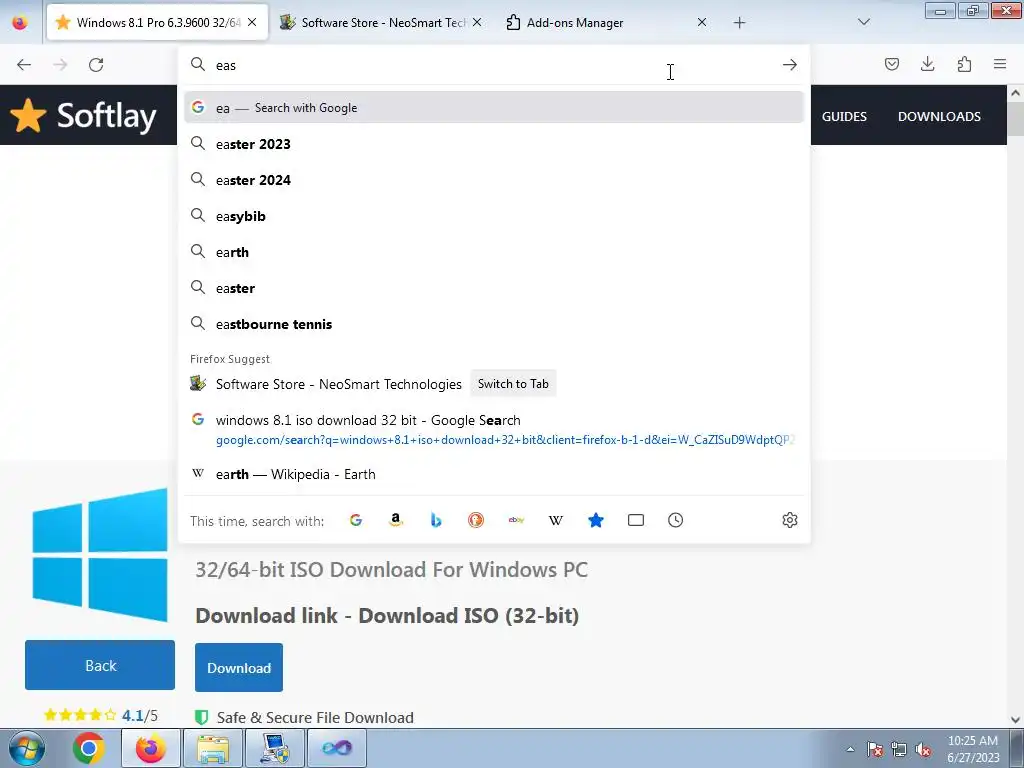Screen dimensions: 1024x768
Task: Click the Softlay logo
Action: click(84, 116)
